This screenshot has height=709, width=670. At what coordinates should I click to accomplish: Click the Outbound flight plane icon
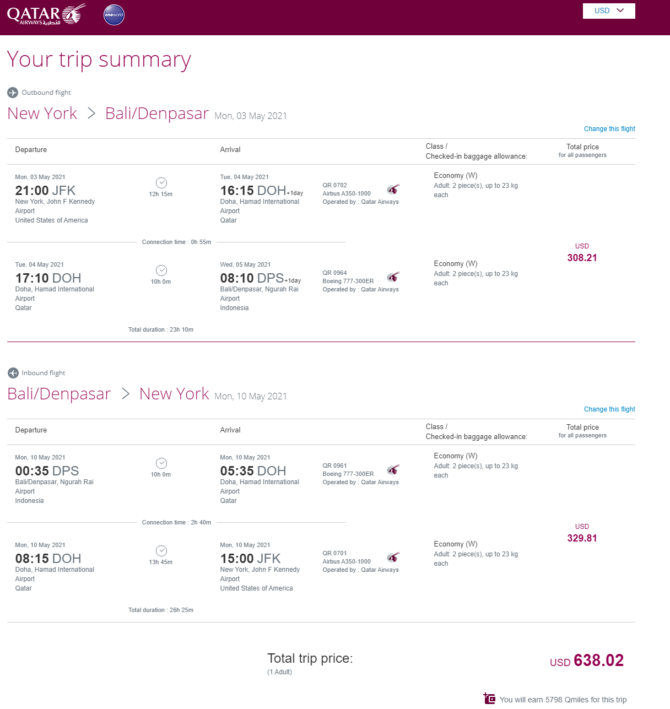tap(13, 93)
